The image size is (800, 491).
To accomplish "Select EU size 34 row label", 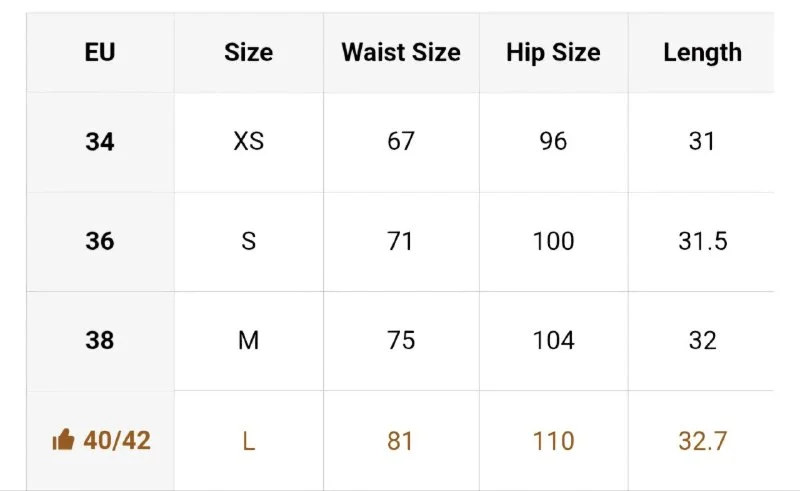I will 100,142.
